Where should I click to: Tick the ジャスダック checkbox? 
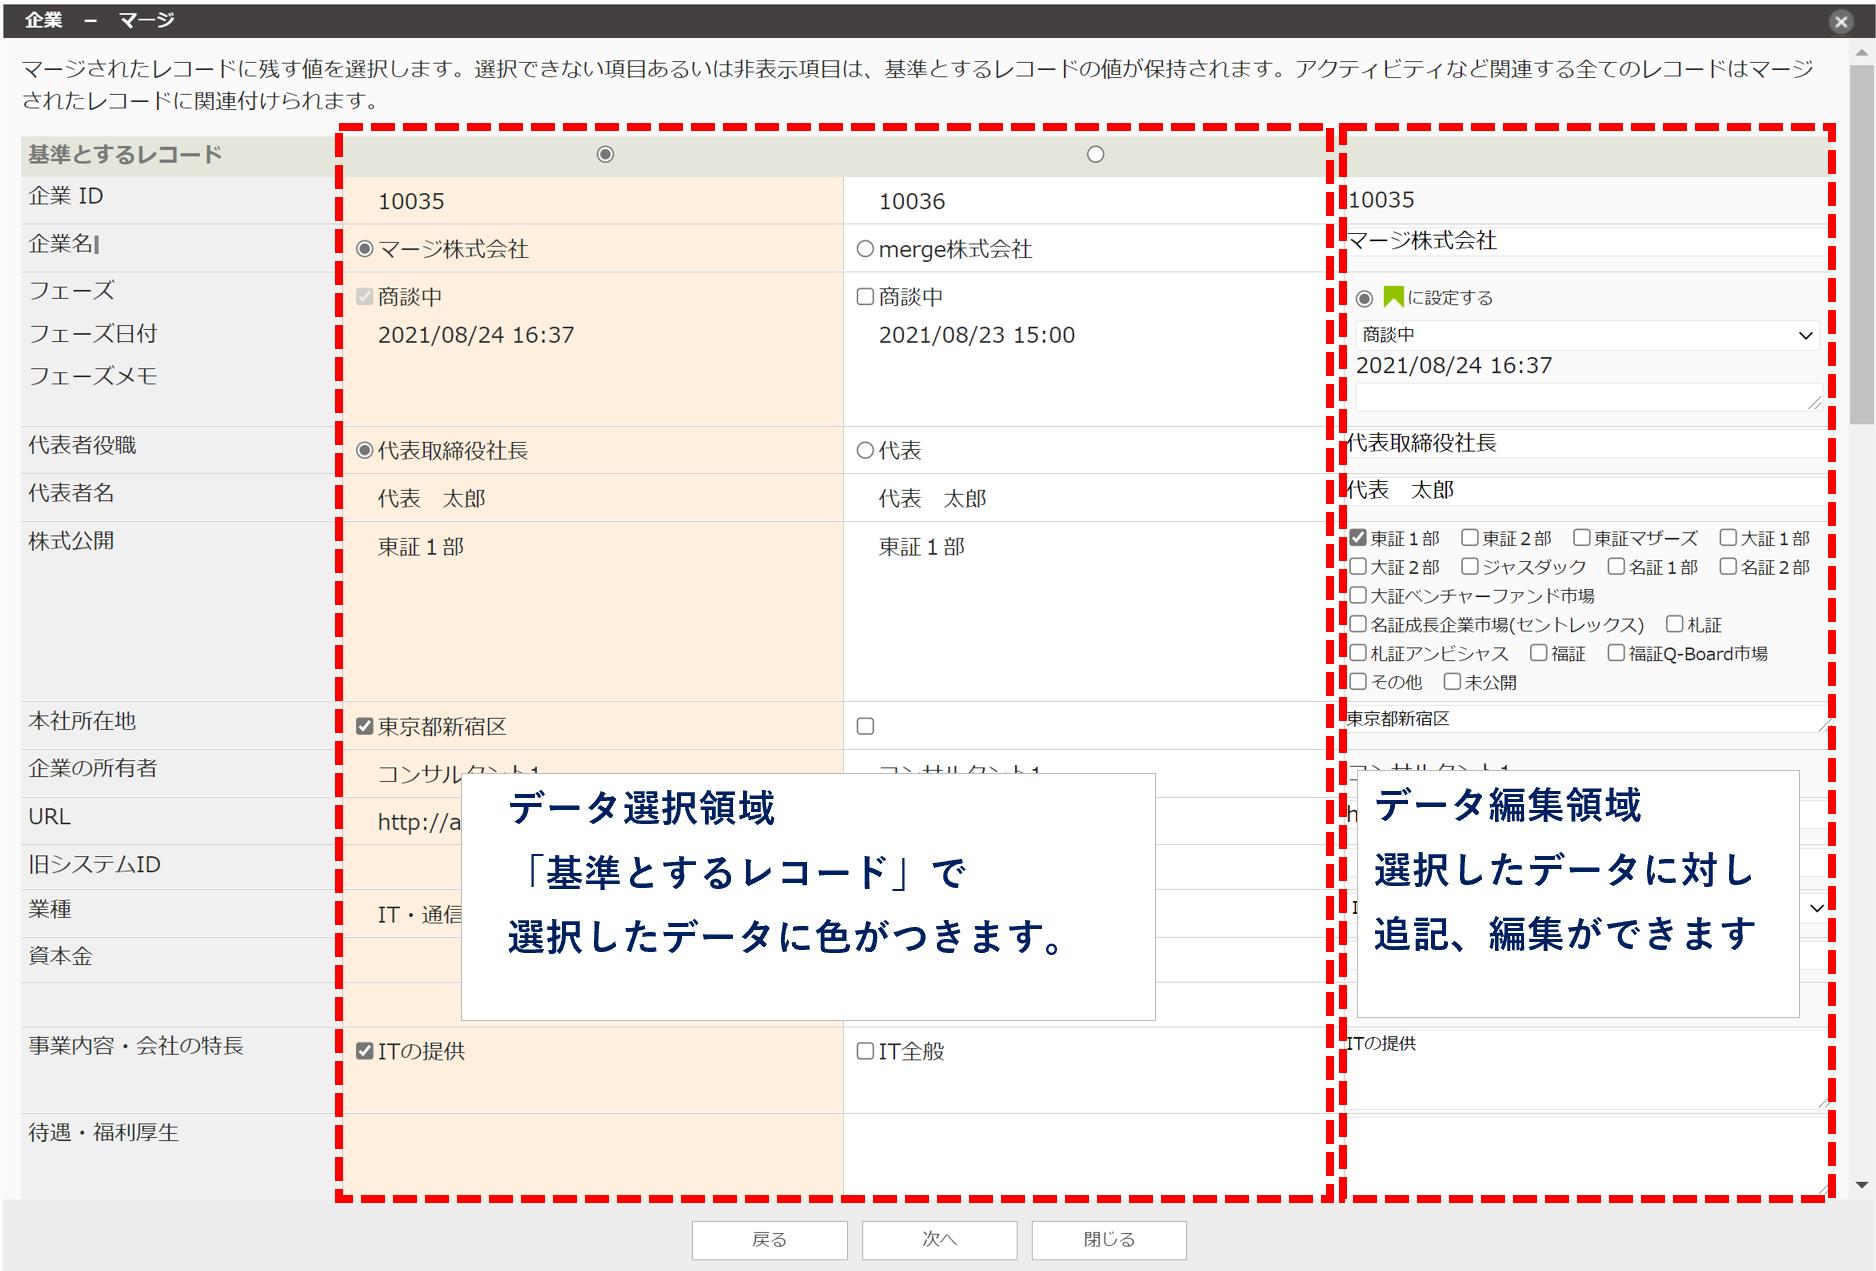(x=1470, y=567)
